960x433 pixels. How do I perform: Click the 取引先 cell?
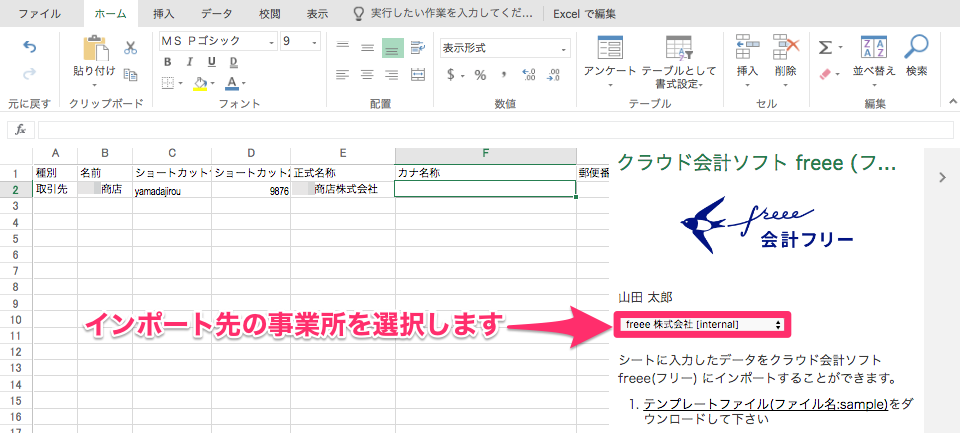(x=54, y=189)
